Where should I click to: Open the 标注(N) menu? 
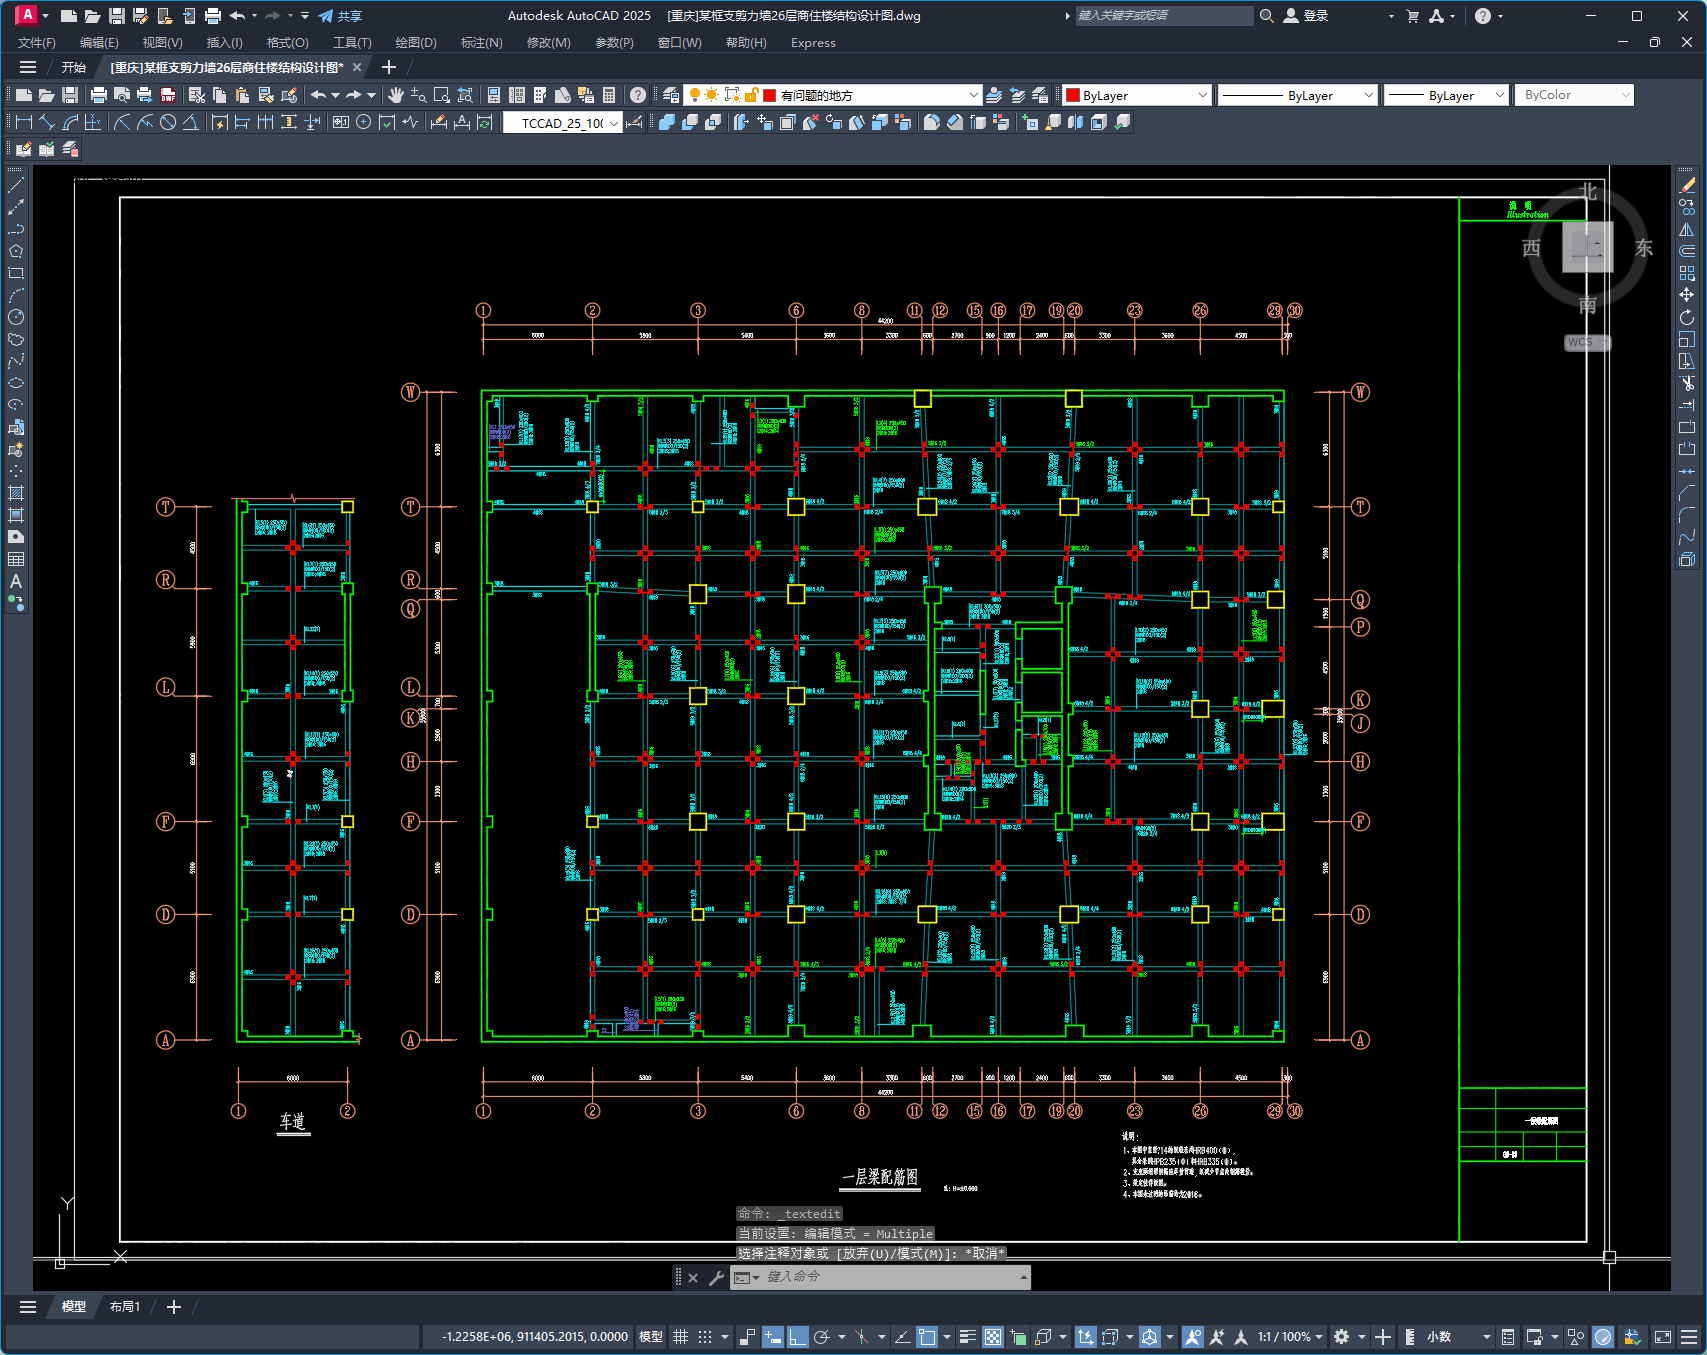tap(481, 43)
